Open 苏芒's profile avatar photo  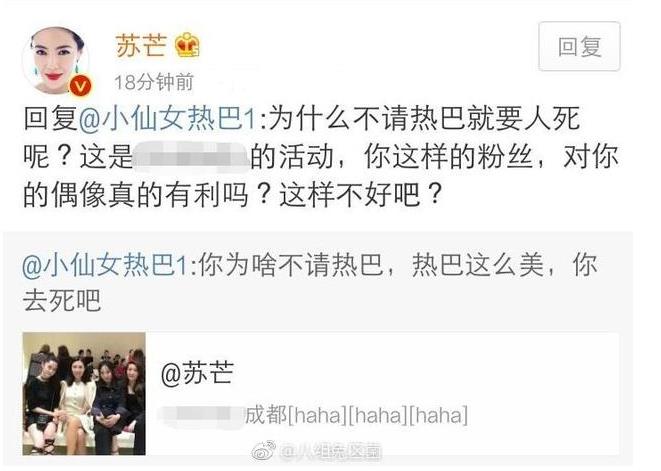[x=56, y=61]
